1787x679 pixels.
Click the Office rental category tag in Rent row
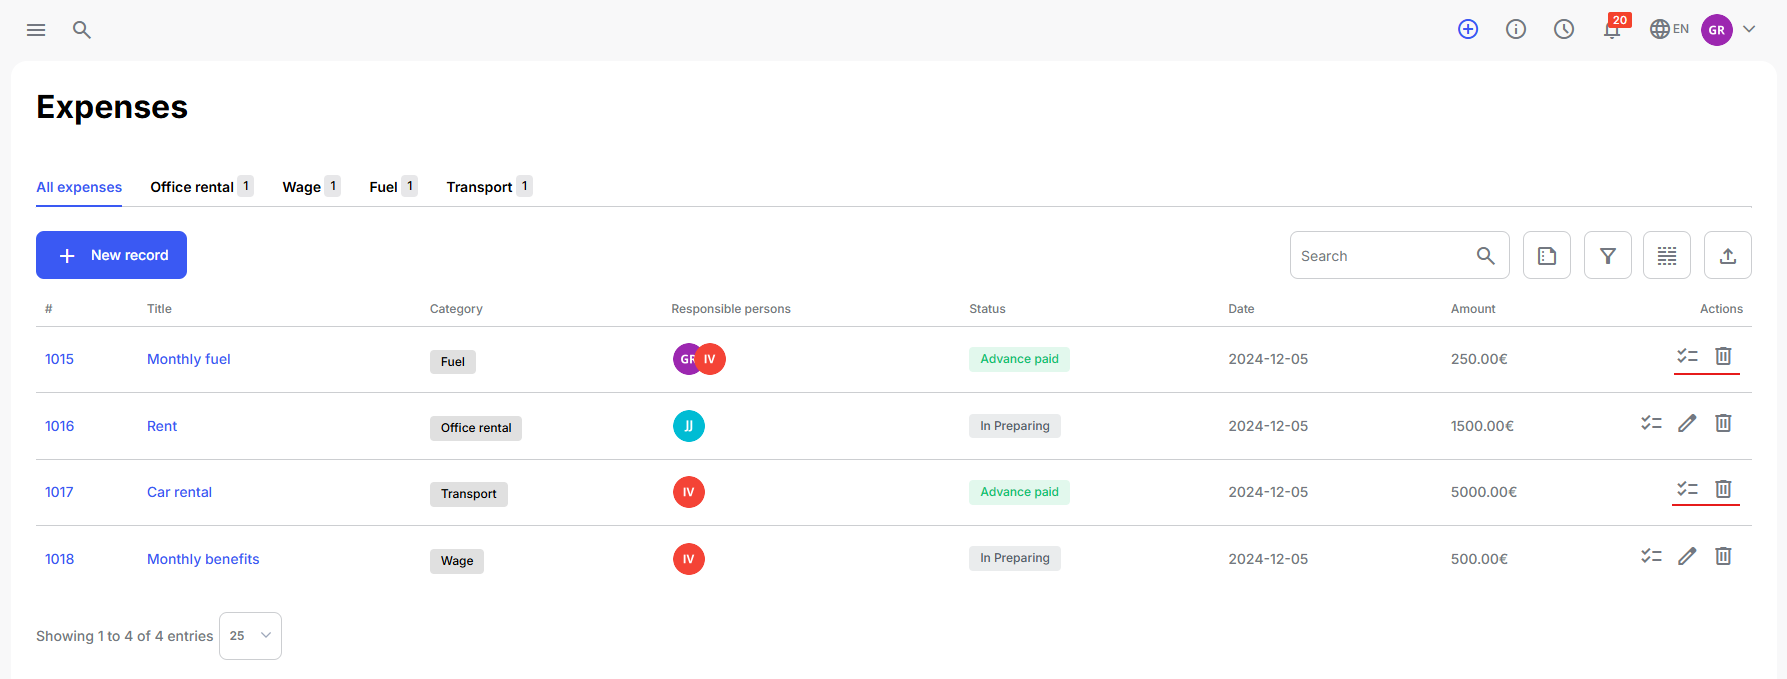(x=476, y=428)
